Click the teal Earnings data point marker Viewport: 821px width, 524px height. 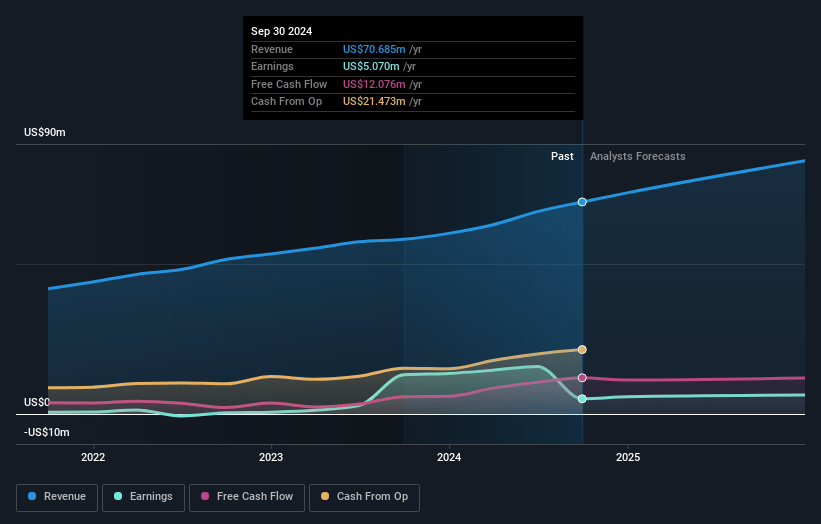tap(582, 399)
